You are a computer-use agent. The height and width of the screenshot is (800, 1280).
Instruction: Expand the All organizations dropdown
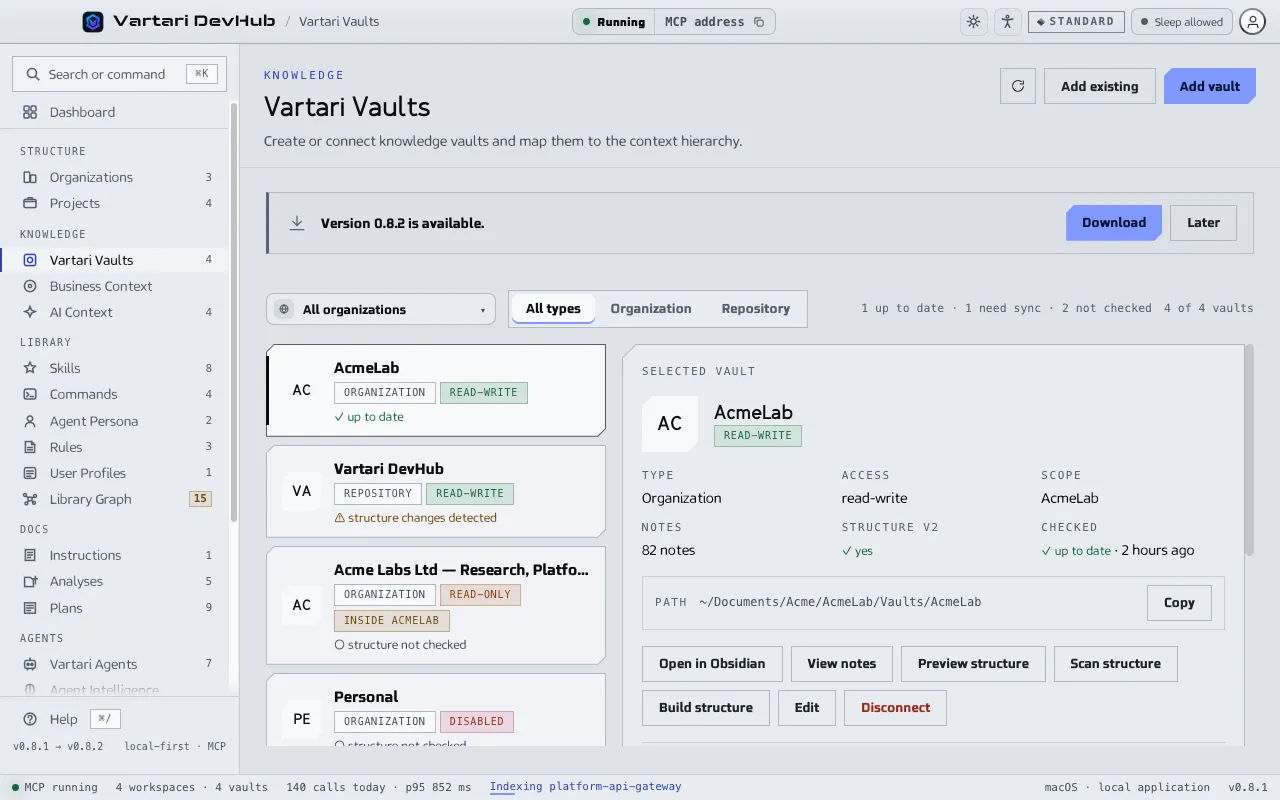click(x=381, y=309)
